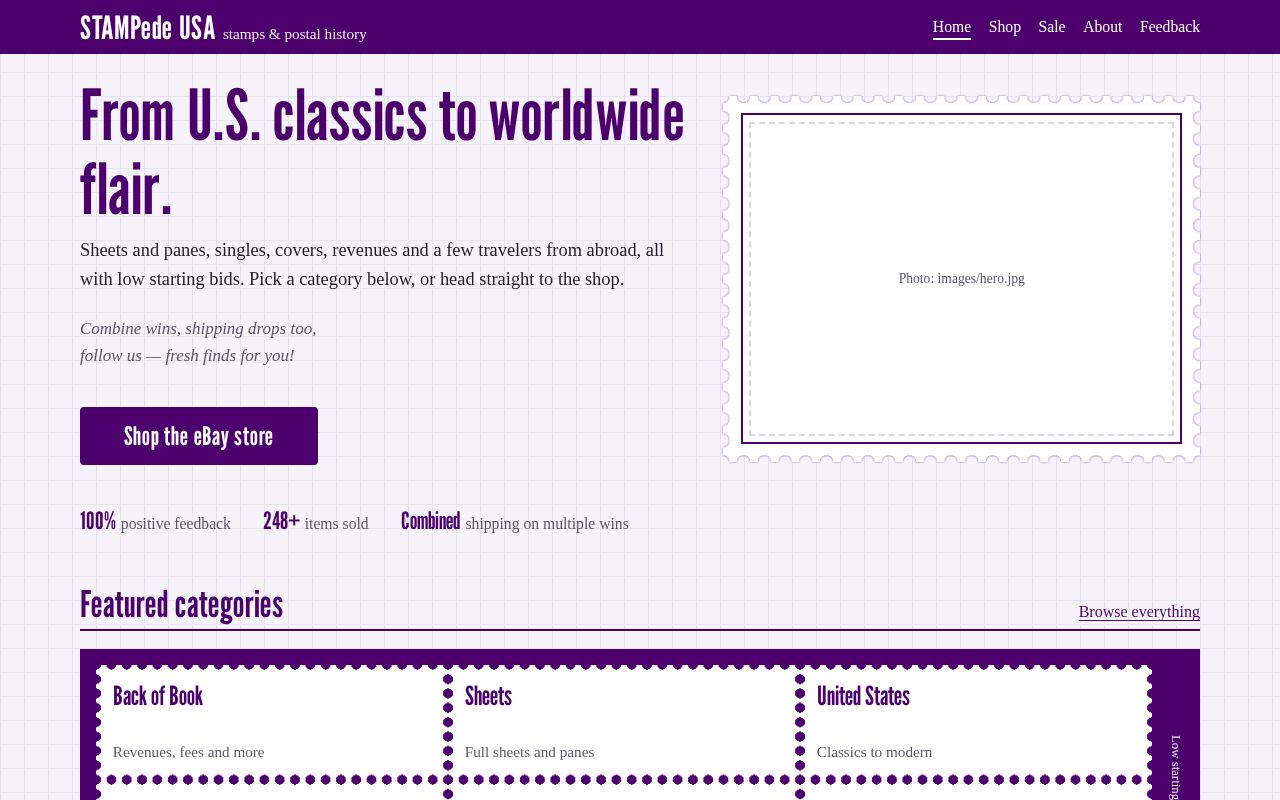1280x800 pixels.
Task: Click the 'Combine wins, shipping drops too' italic line
Action: pos(198,328)
